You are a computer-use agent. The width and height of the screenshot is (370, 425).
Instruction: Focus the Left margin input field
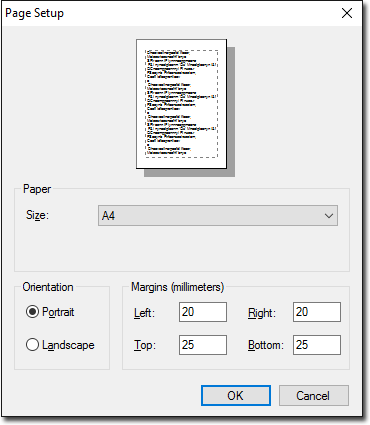203,312
